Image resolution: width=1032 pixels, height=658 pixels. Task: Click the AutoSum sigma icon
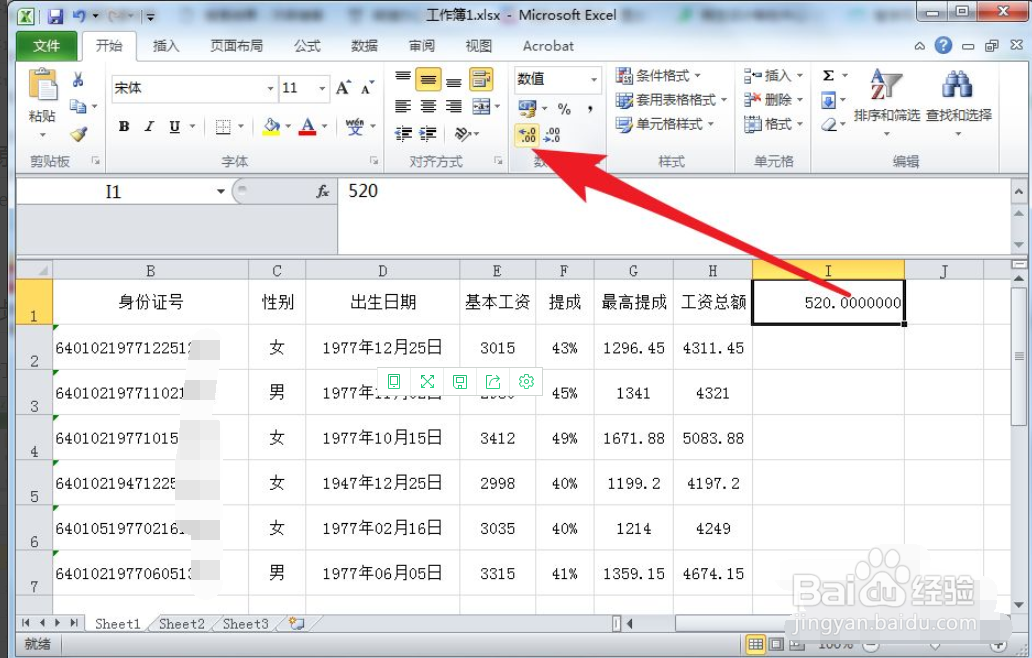829,76
